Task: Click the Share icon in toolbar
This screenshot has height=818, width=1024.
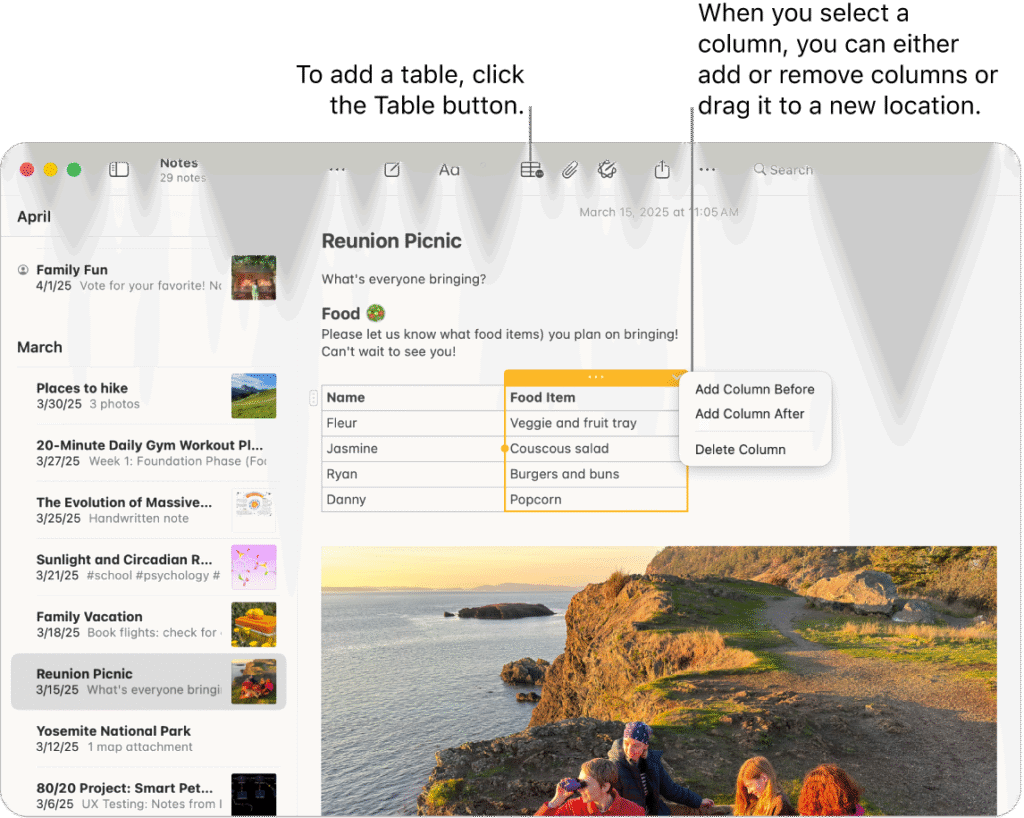Action: pyautogui.click(x=662, y=170)
